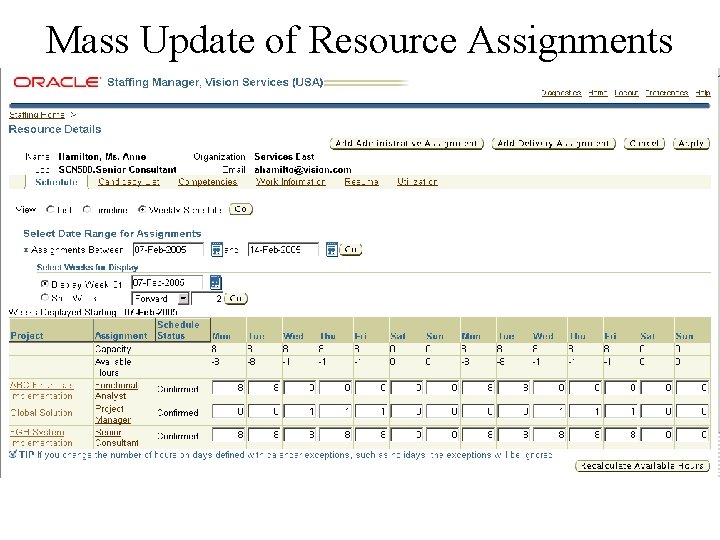Open the Candidacy List tab

click(129, 182)
